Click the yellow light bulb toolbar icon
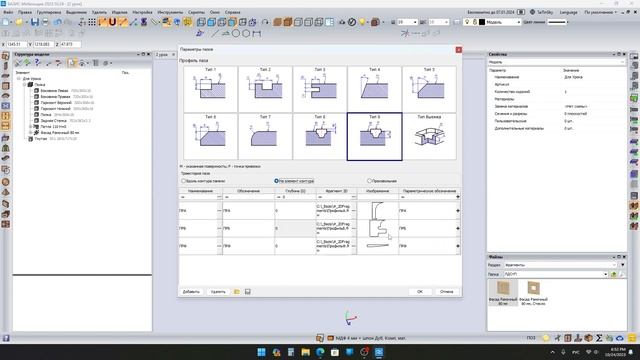The height and width of the screenshot is (360, 640). coord(362,22)
